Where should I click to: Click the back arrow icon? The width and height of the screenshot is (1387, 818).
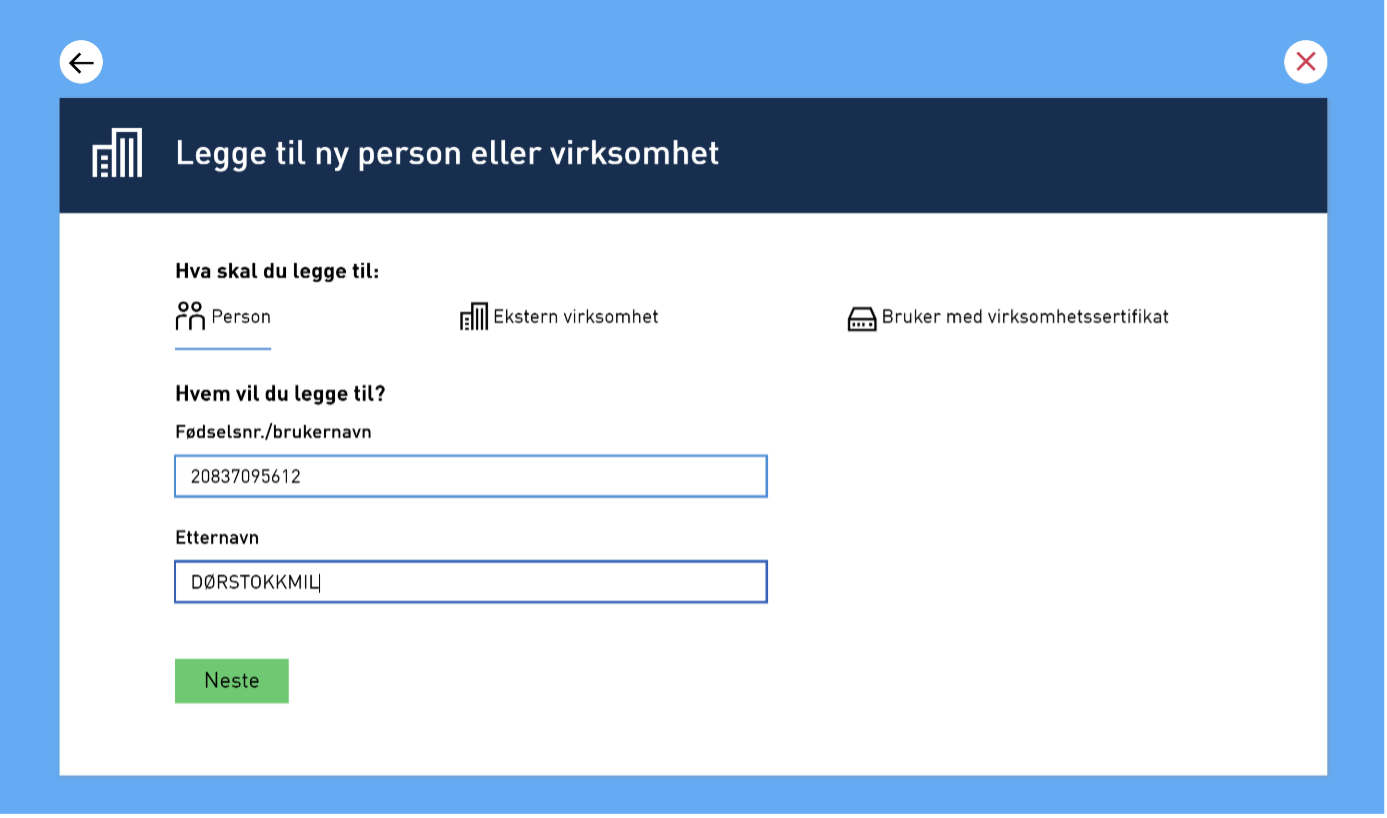(81, 62)
